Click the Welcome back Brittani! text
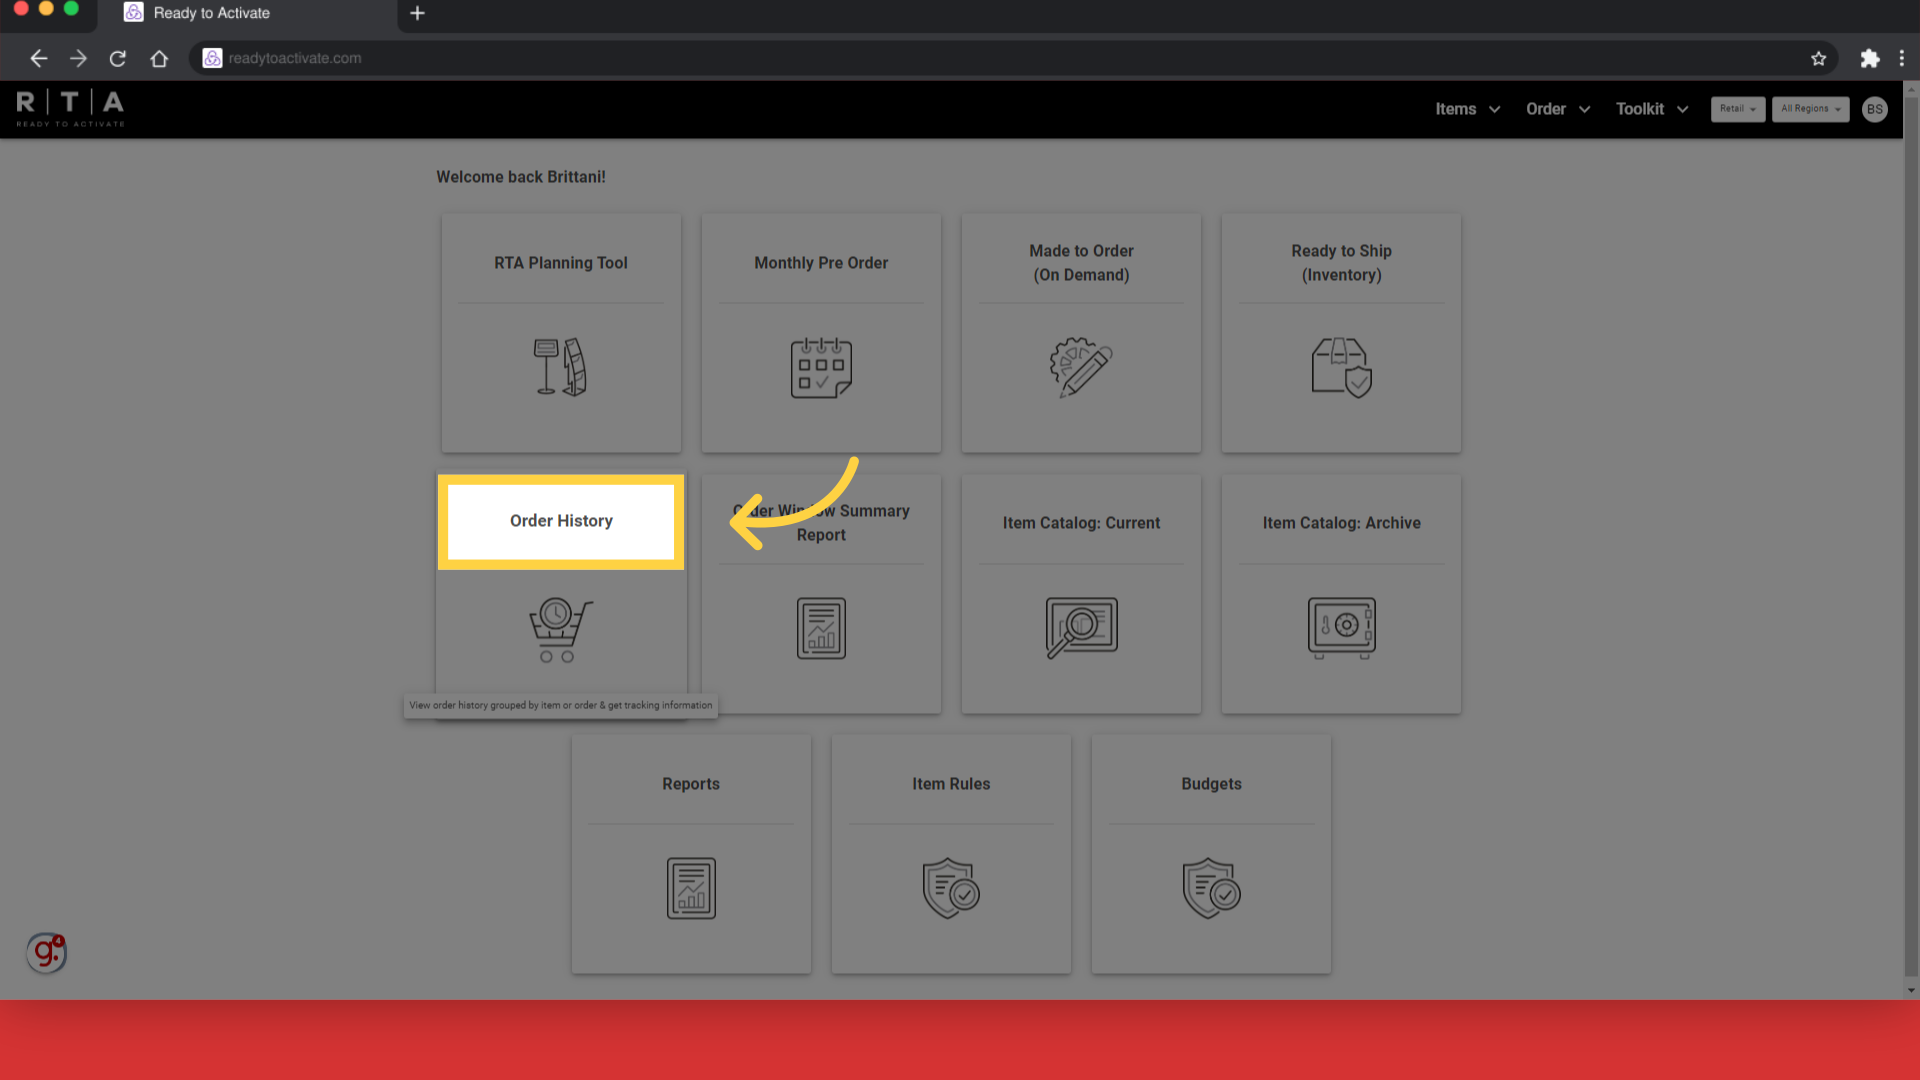This screenshot has width=1920, height=1080. tap(521, 177)
